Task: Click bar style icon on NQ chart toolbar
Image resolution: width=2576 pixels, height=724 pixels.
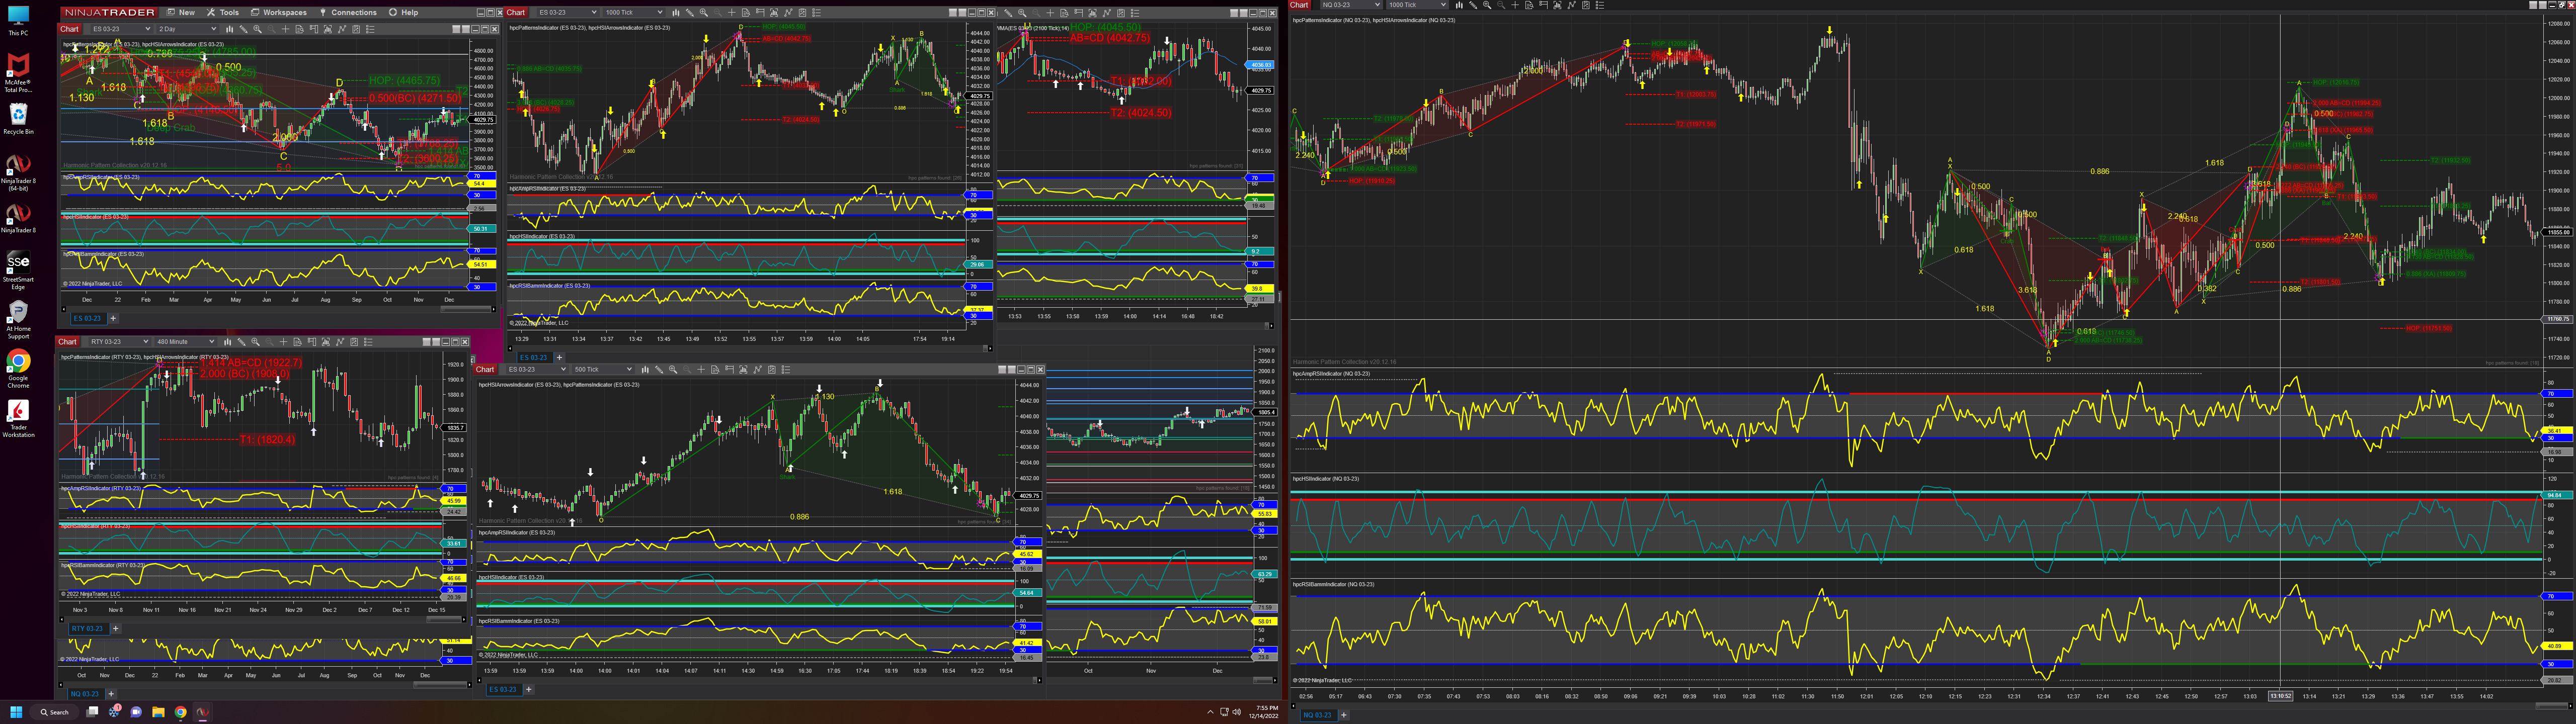Action: [x=1459, y=5]
